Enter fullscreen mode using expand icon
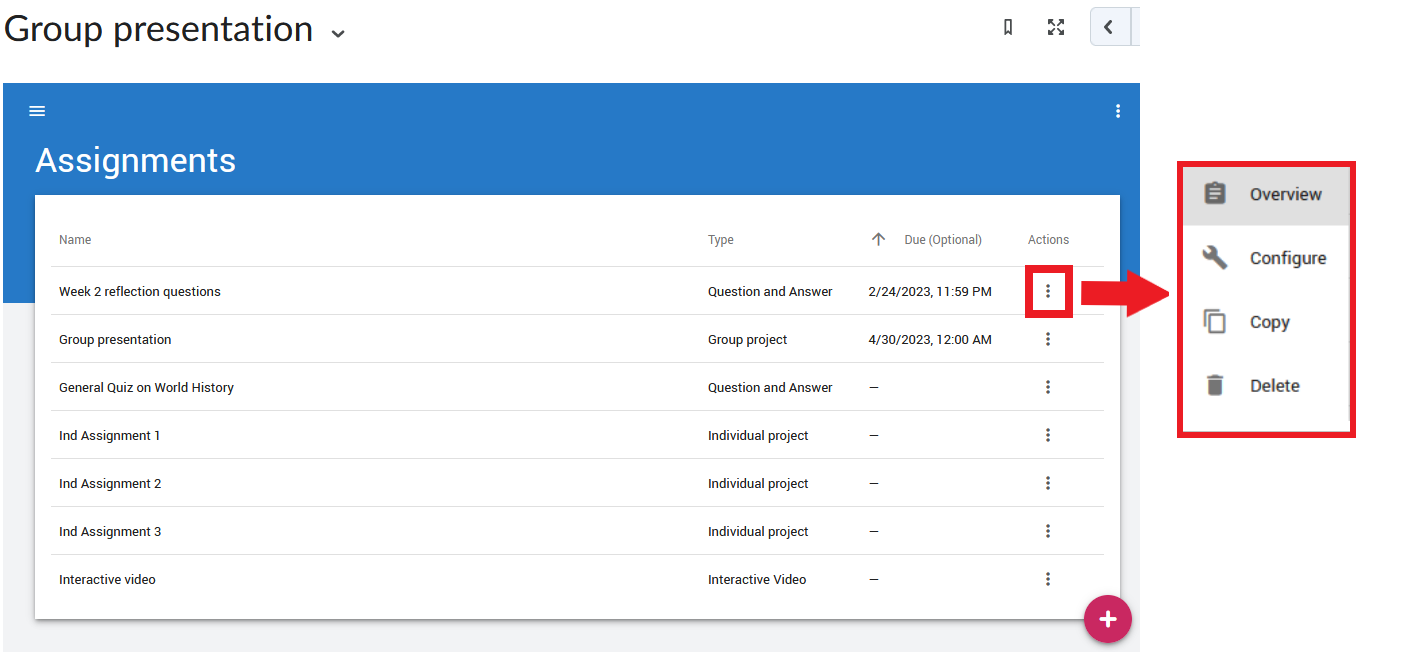The height and width of the screenshot is (652, 1413). click(1056, 27)
